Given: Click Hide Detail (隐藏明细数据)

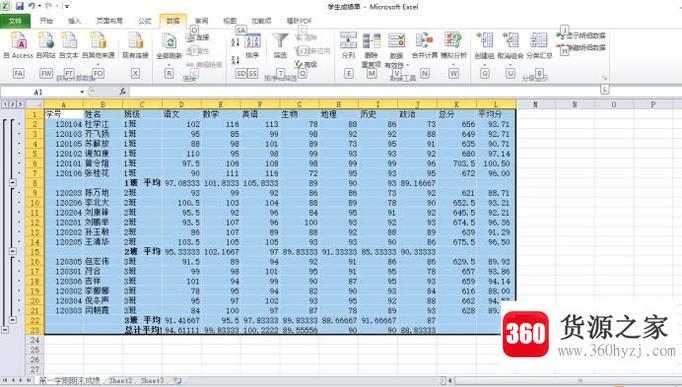Looking at the screenshot, I should [x=581, y=47].
